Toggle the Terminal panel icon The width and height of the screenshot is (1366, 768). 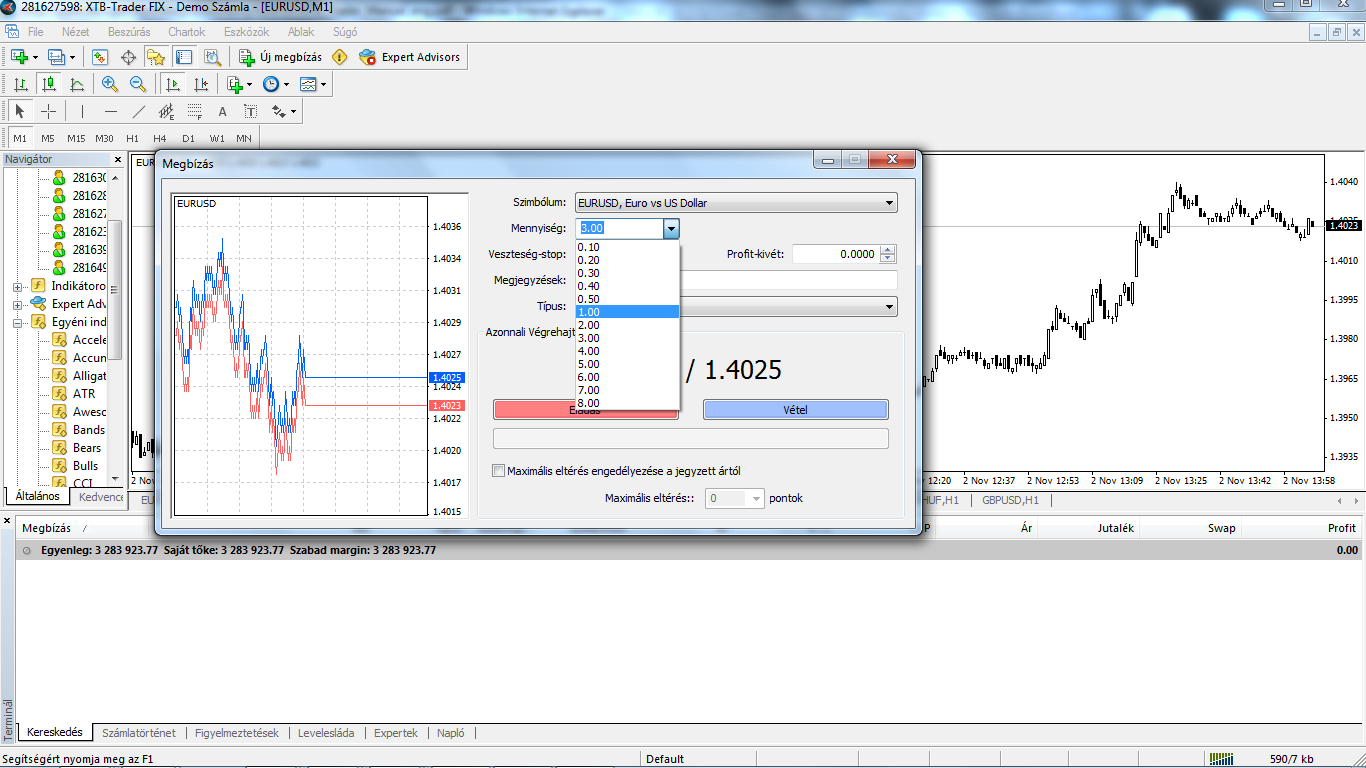click(184, 57)
